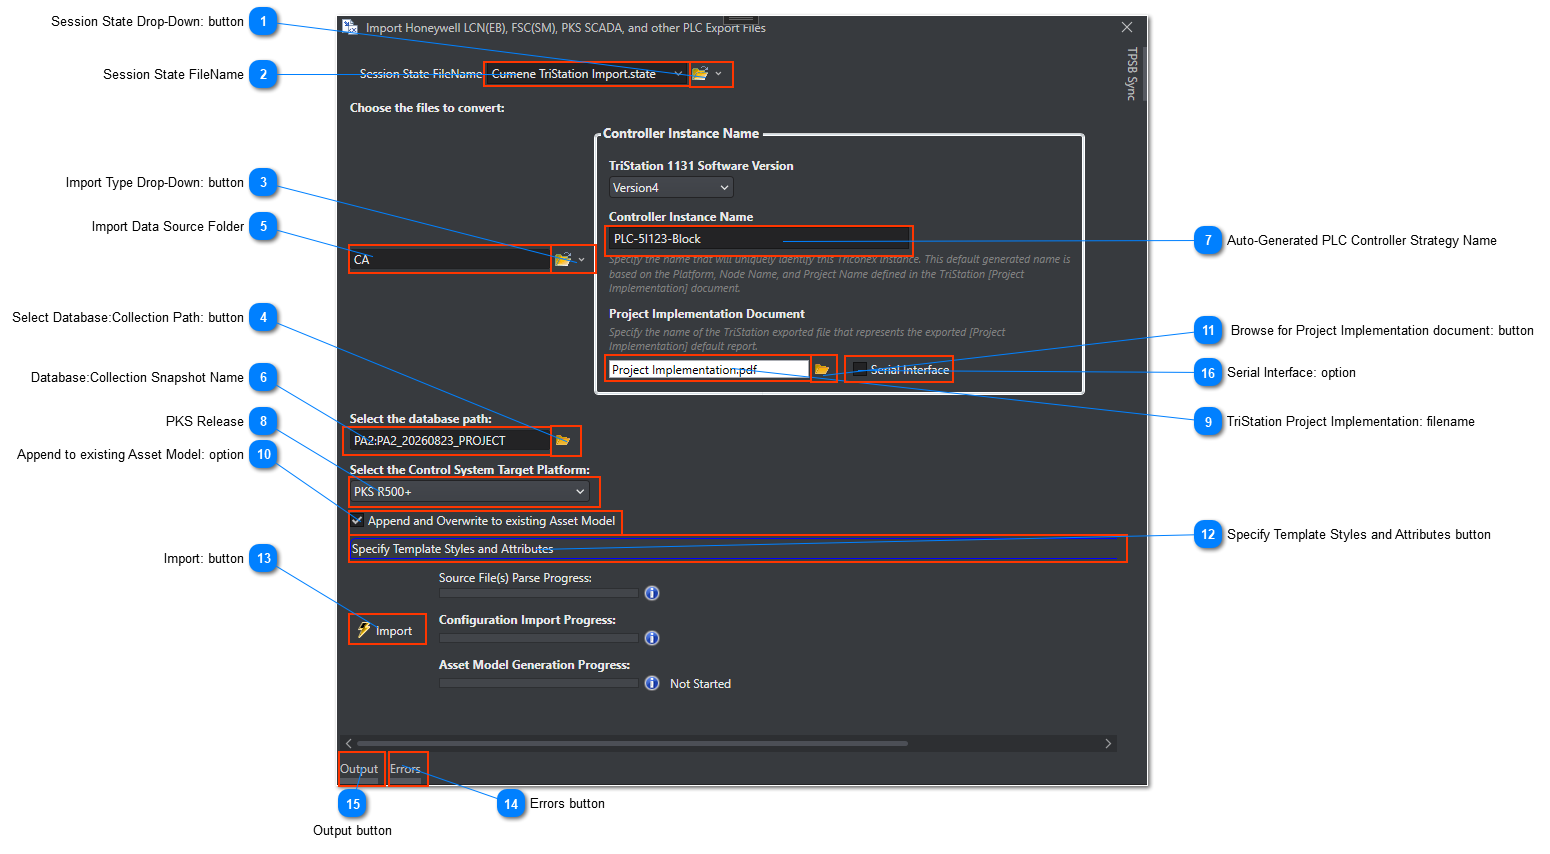
Task: Click the Session State dropdown caret beside folder
Action: click(718, 74)
